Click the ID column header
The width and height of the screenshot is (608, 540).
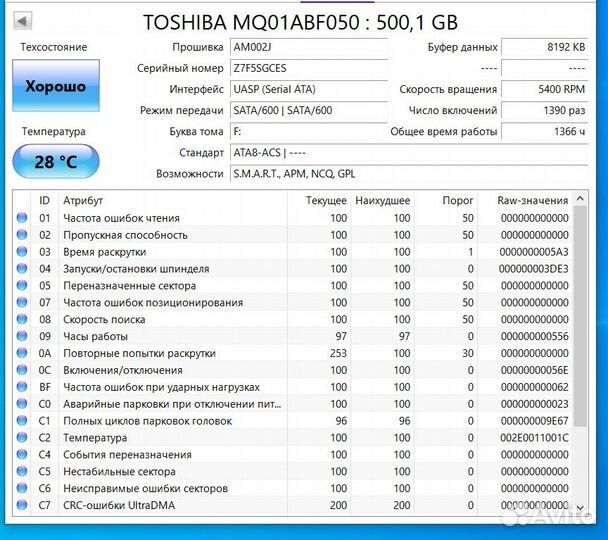45,200
